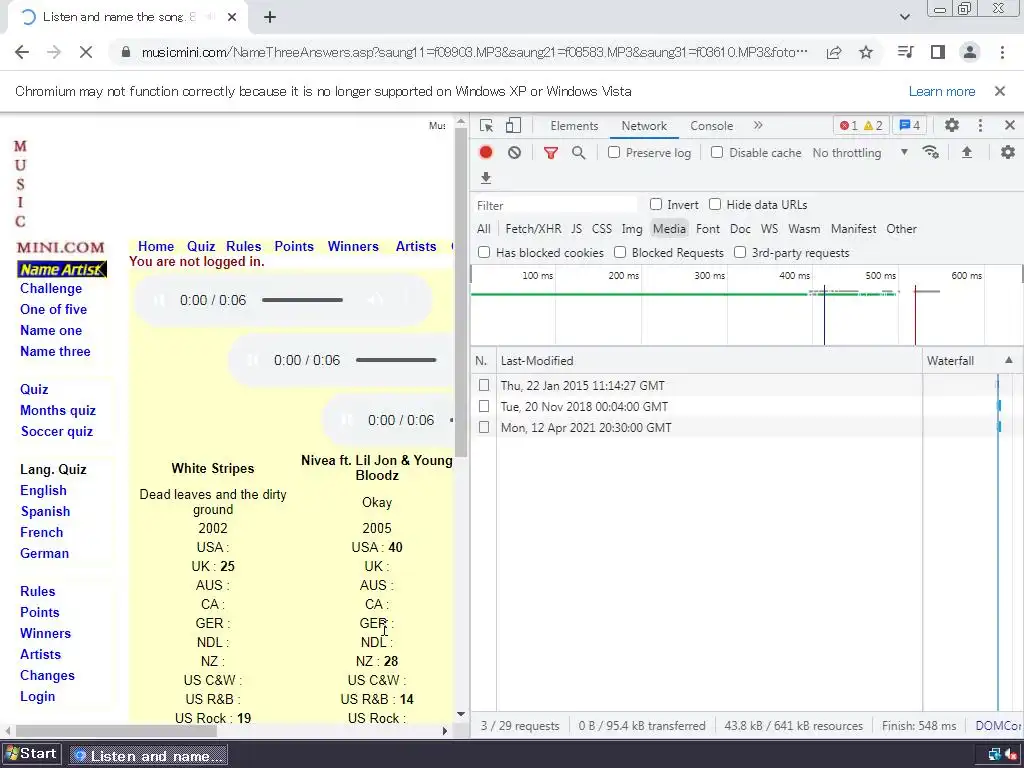Click the Import HAR upload icon
Image resolution: width=1024 pixels, height=768 pixels.
pyautogui.click(x=967, y=152)
